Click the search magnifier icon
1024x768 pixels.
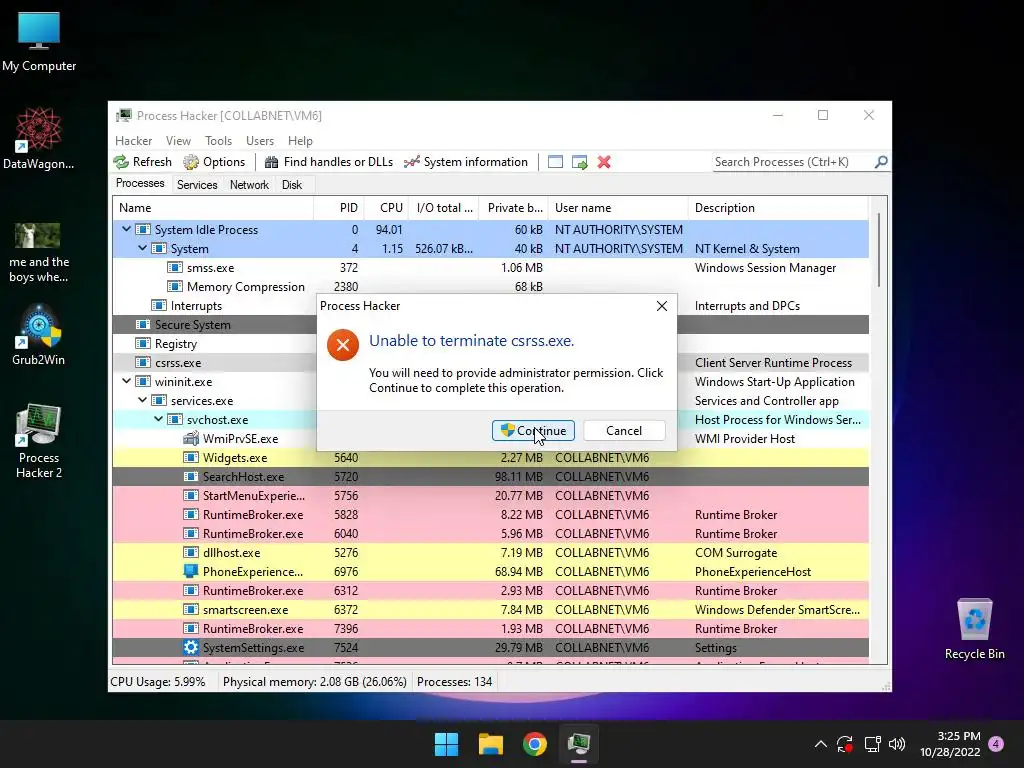click(x=881, y=162)
